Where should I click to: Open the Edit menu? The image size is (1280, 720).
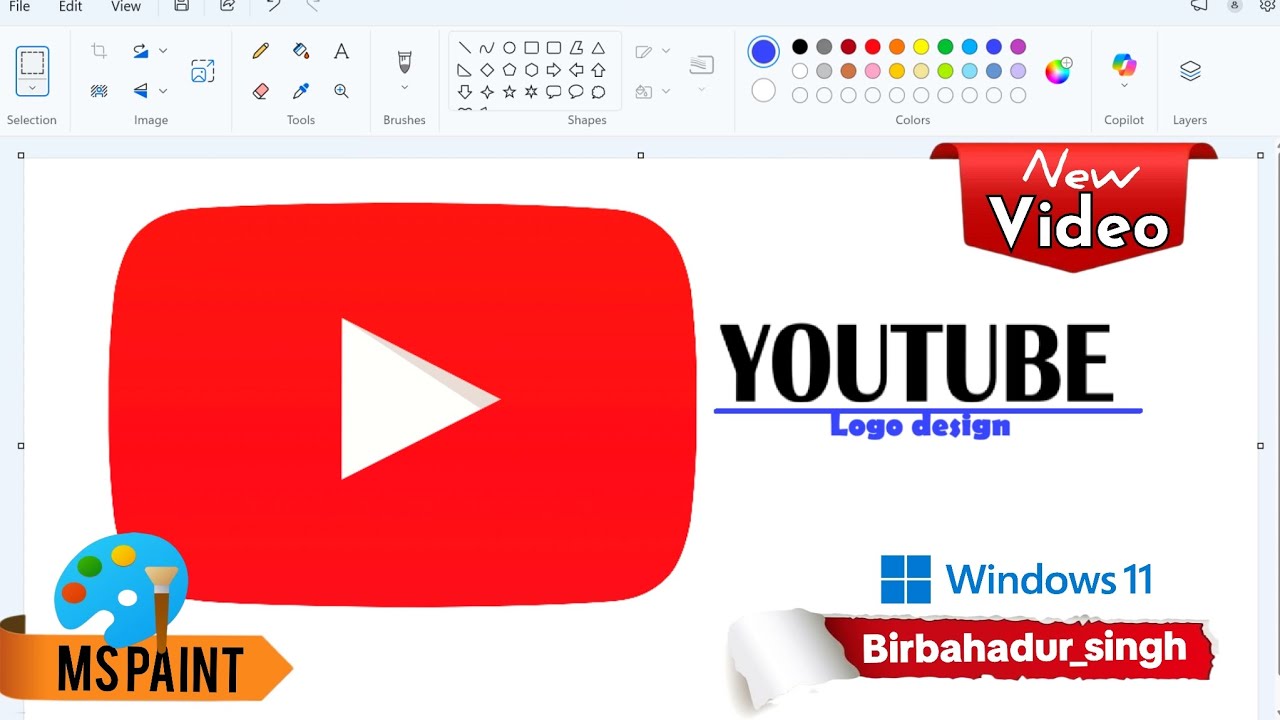coord(70,6)
